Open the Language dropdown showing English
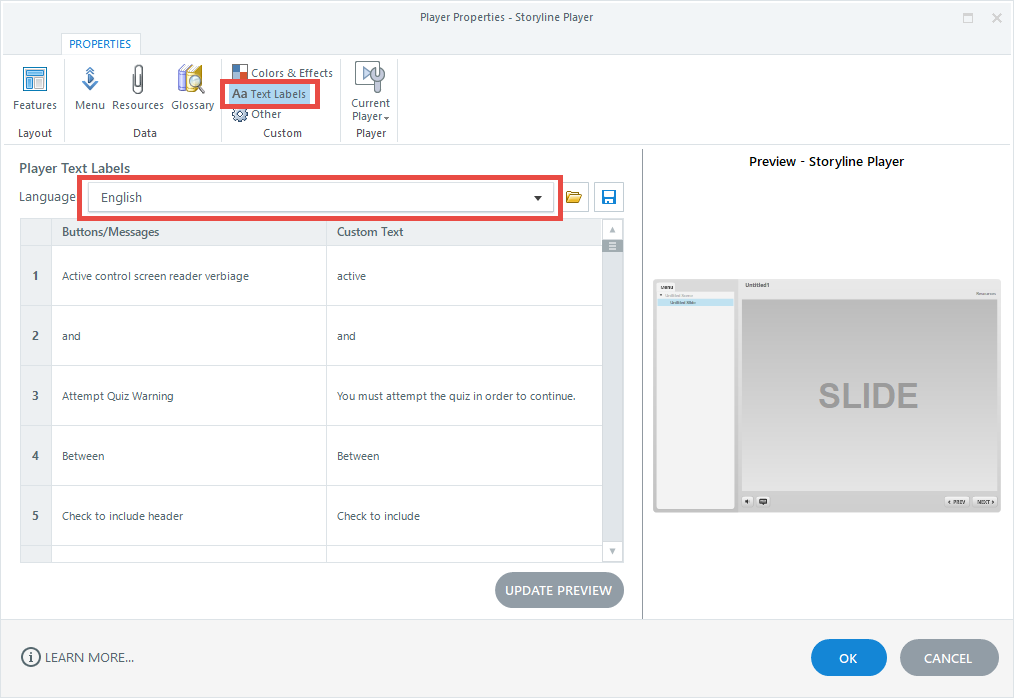Viewport: 1014px width, 698px height. pos(321,198)
